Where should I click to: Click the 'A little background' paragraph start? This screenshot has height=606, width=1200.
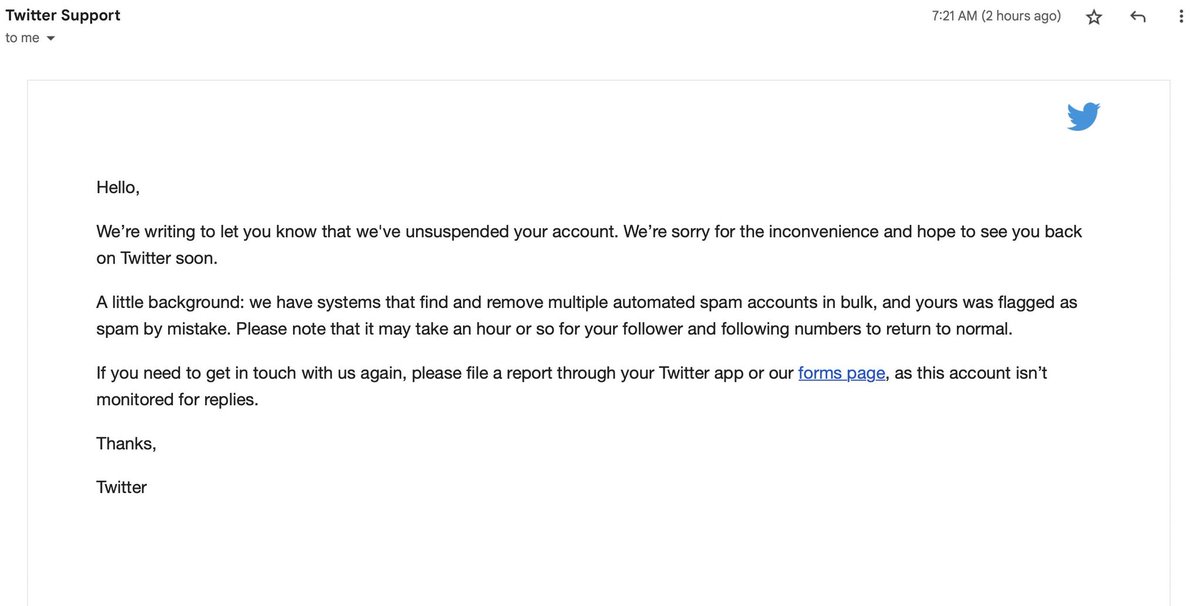coord(168,302)
